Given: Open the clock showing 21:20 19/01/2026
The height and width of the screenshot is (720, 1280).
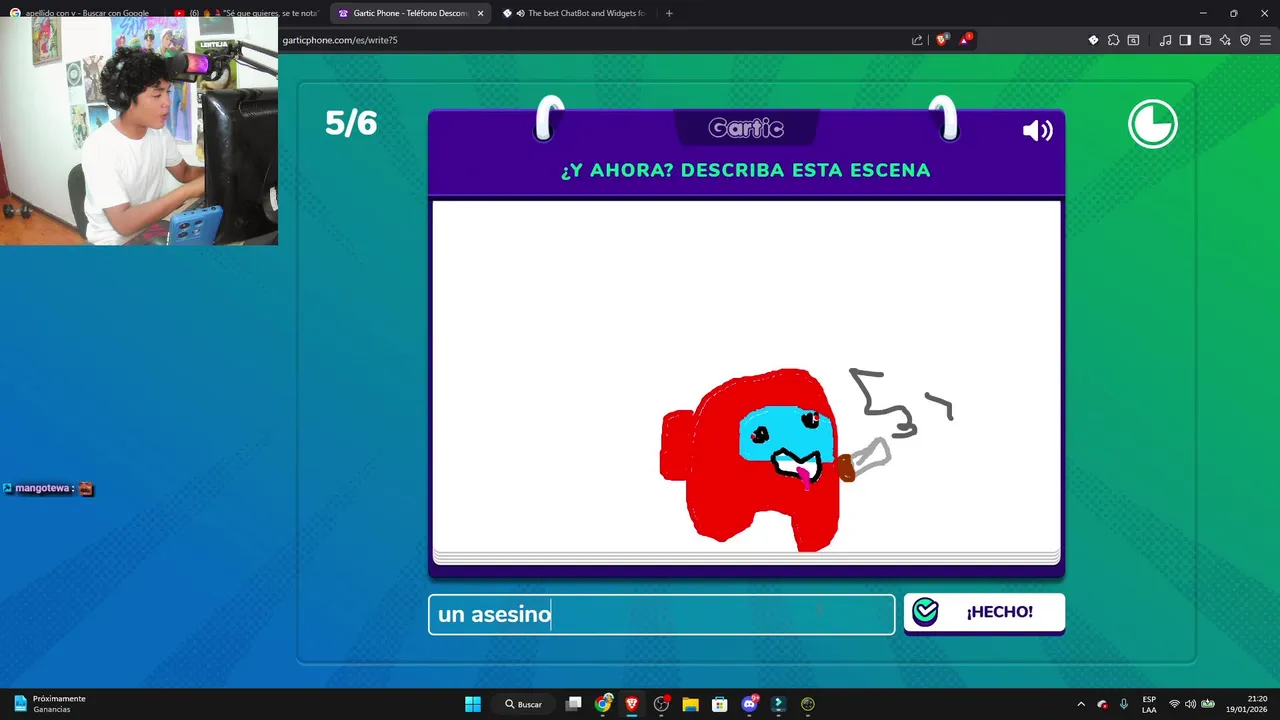Looking at the screenshot, I should 1247,704.
